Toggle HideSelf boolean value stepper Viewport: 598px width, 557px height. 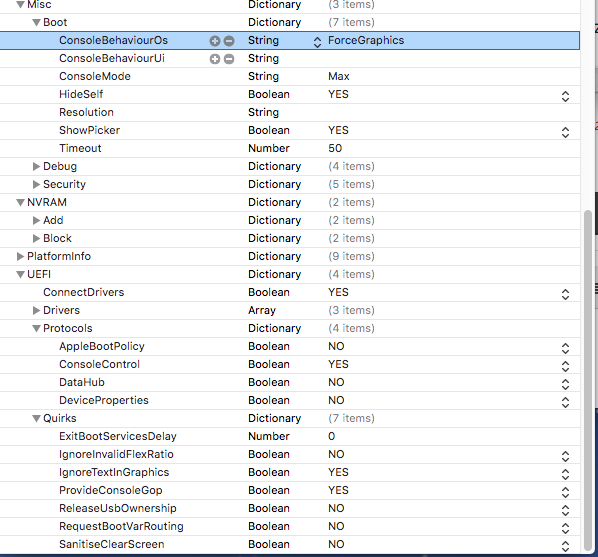(565, 96)
